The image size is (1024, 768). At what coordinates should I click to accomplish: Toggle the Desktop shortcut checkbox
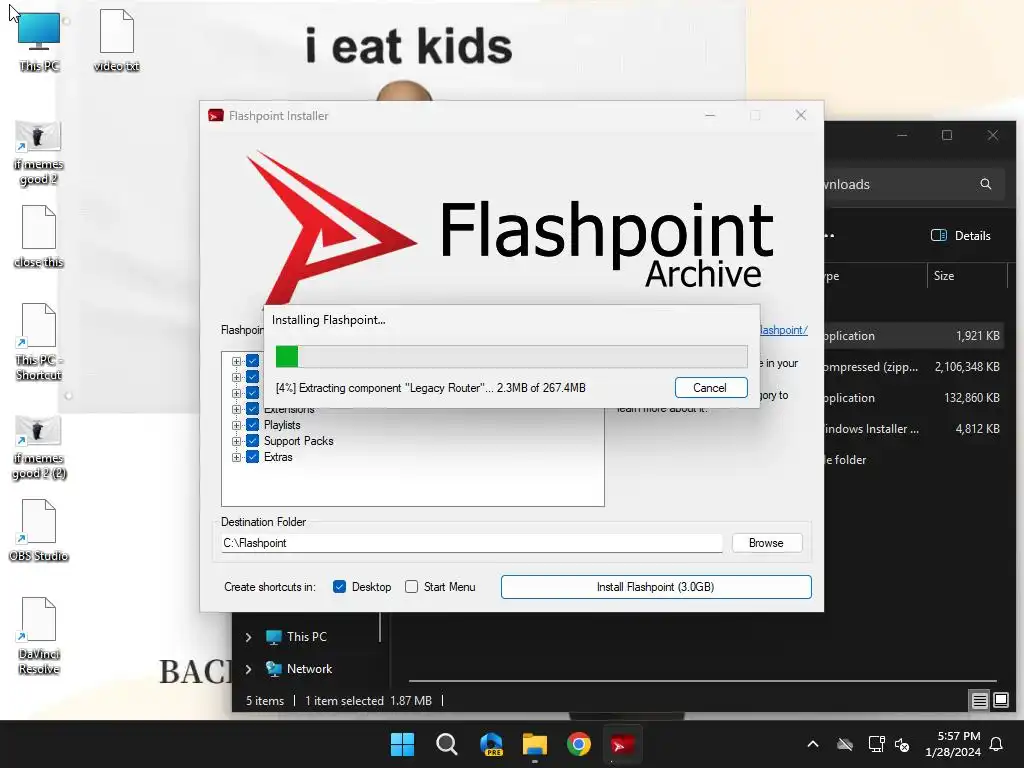pos(339,586)
